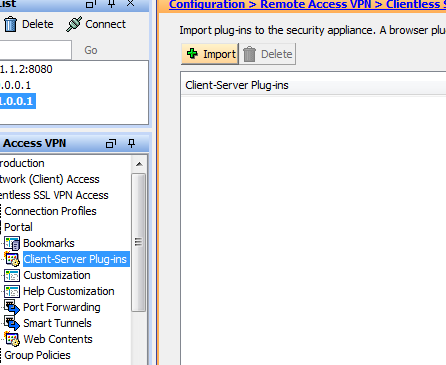446x365 pixels.
Task: Select Connection Profiles tree item
Action: (x=50, y=211)
